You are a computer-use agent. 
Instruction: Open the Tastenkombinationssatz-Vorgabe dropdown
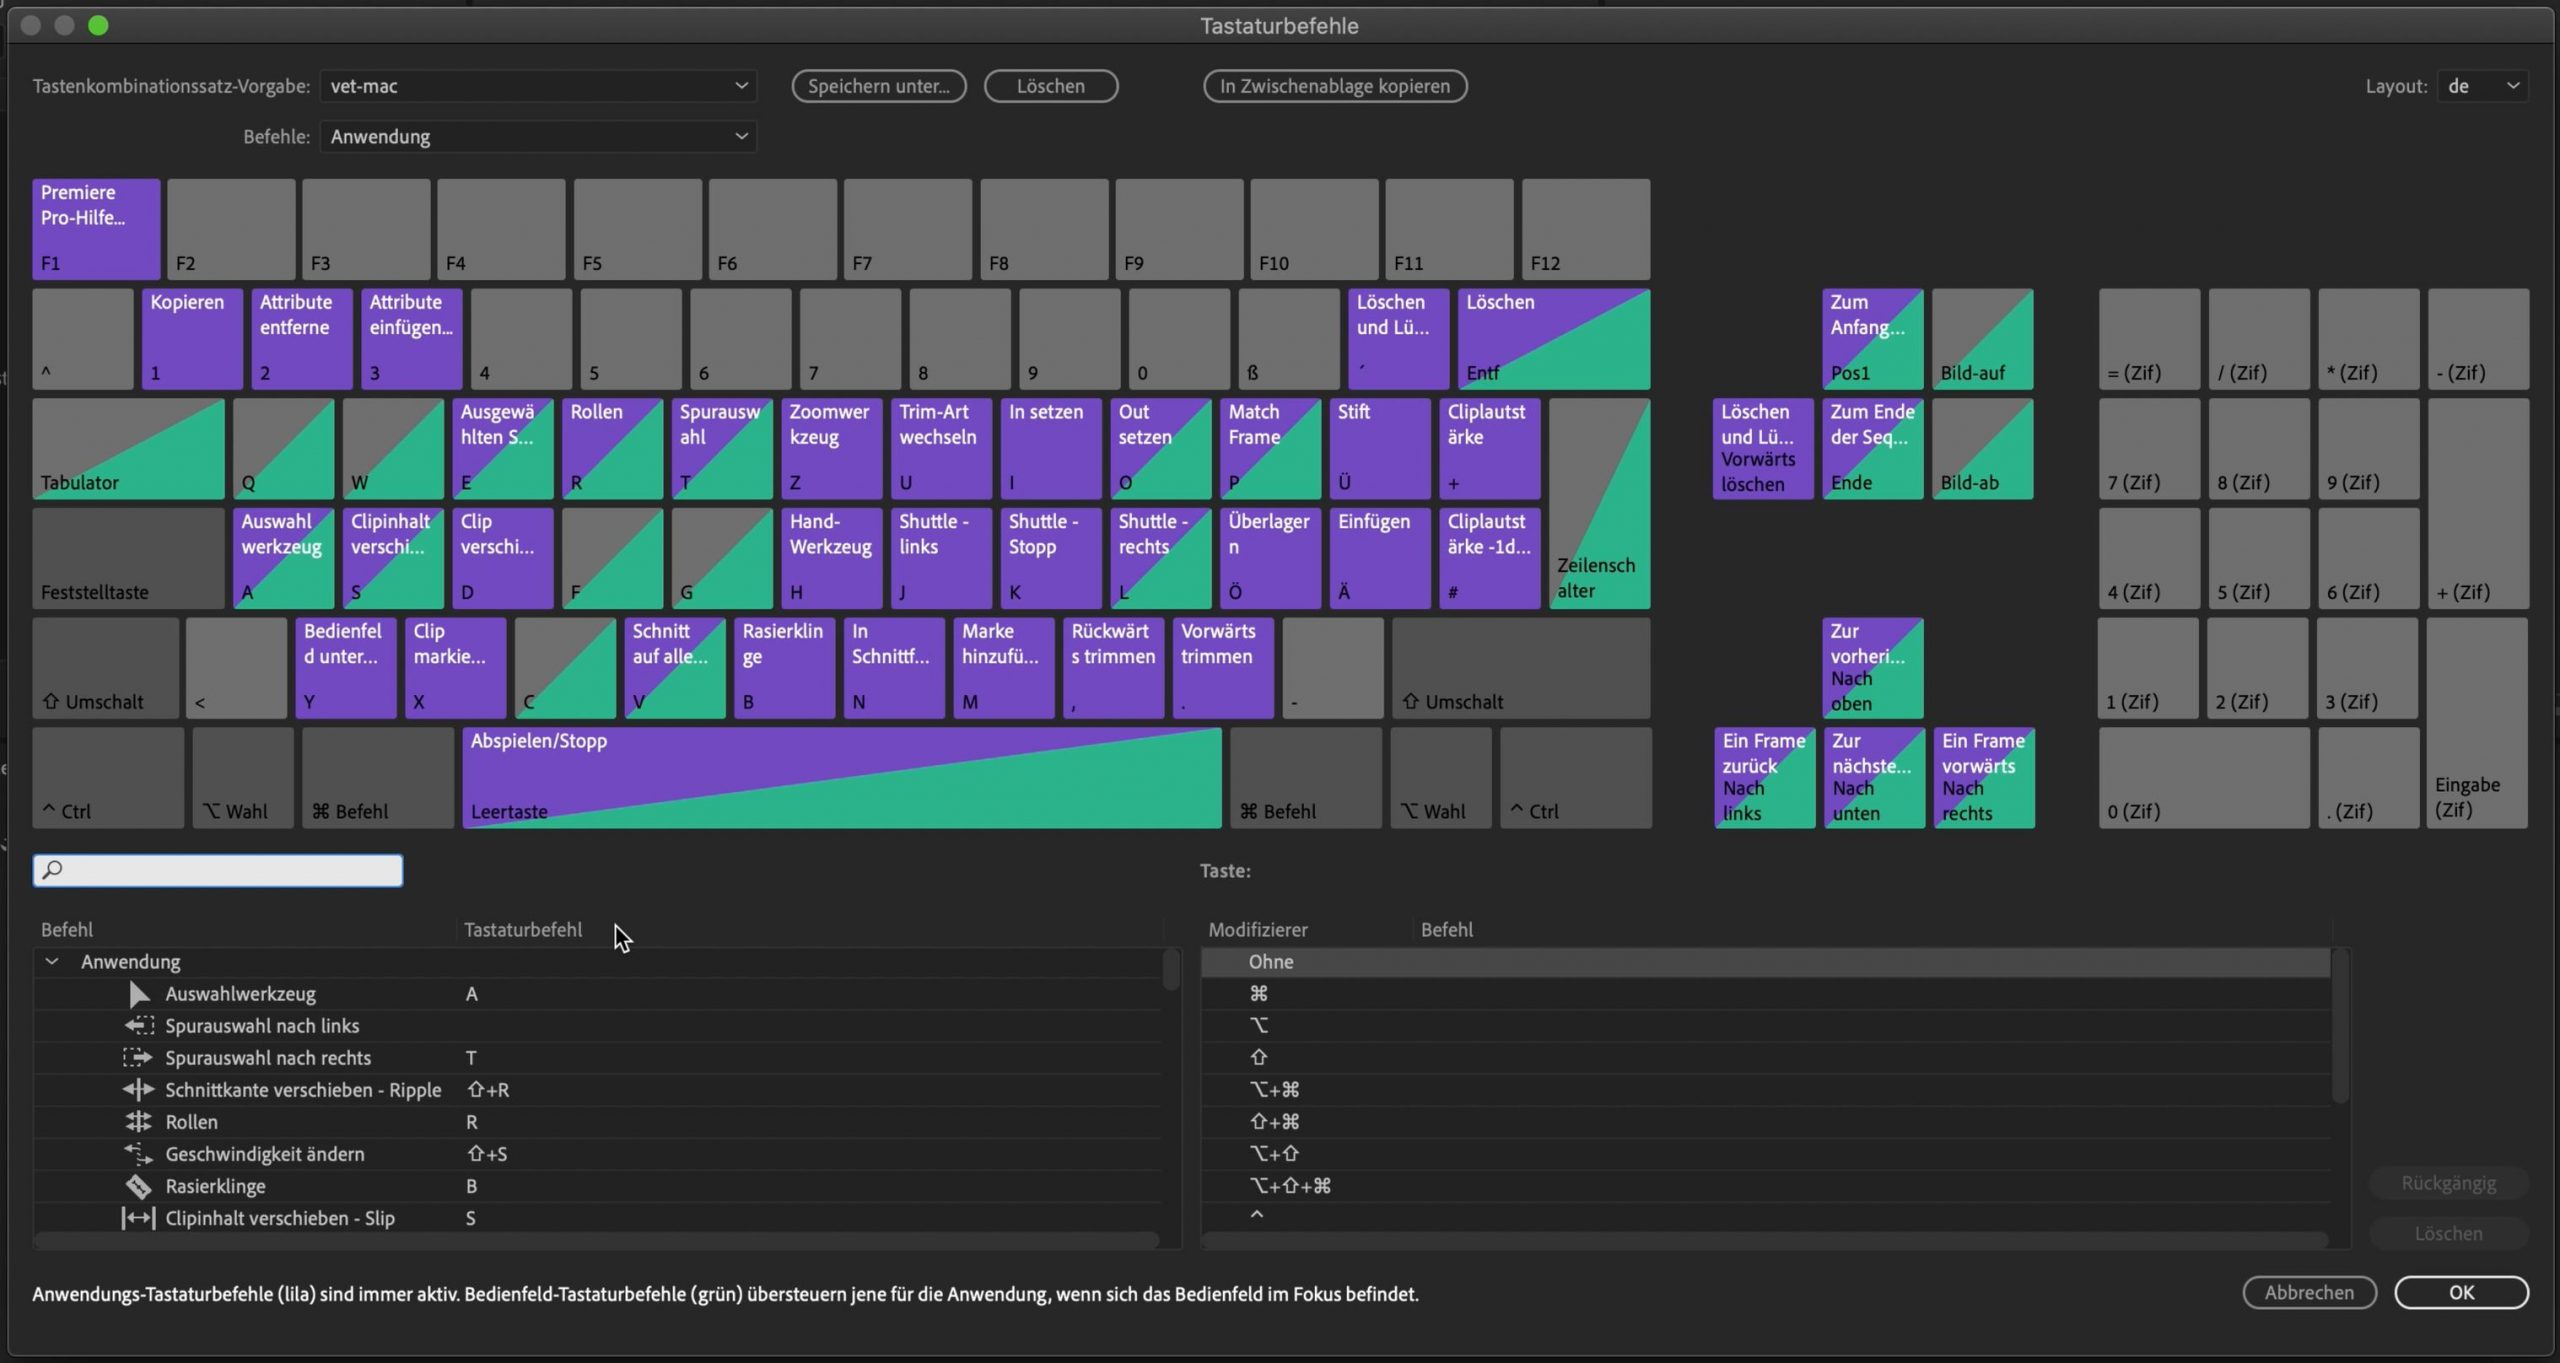tap(538, 86)
